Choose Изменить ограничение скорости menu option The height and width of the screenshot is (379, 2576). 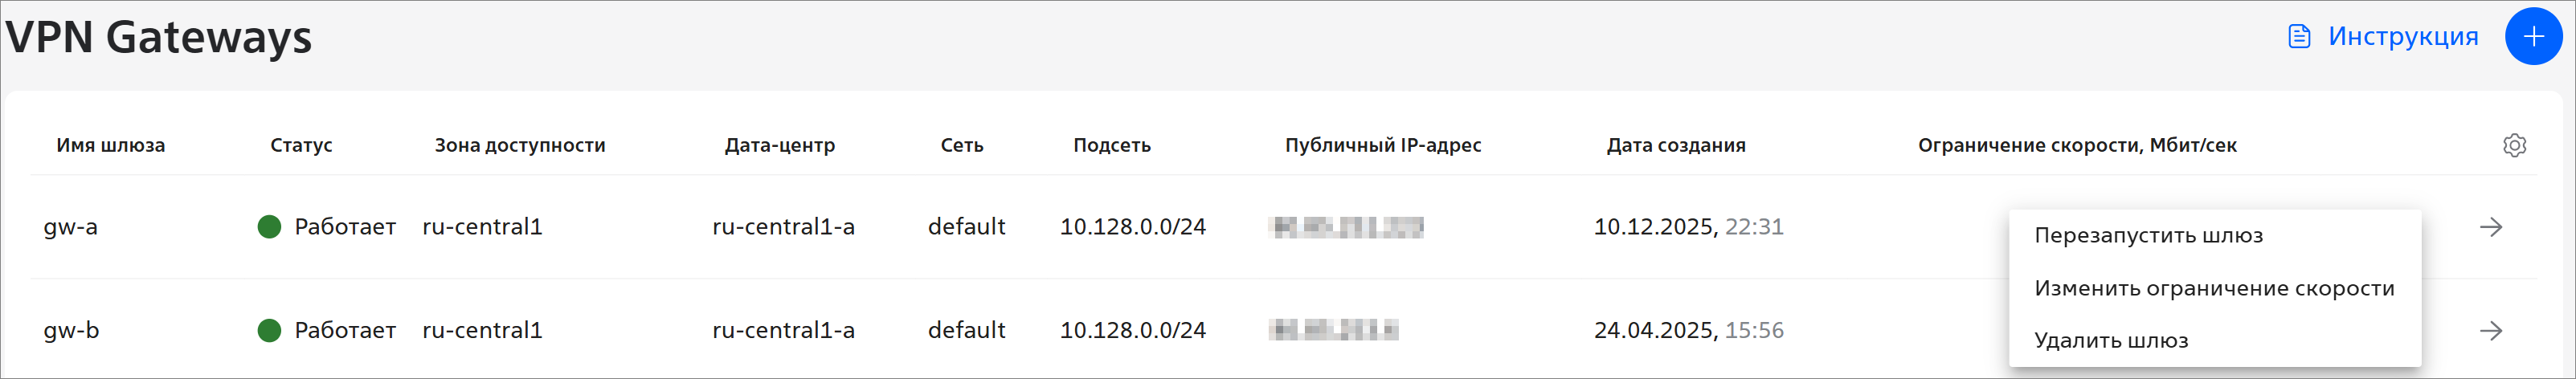click(x=2214, y=289)
